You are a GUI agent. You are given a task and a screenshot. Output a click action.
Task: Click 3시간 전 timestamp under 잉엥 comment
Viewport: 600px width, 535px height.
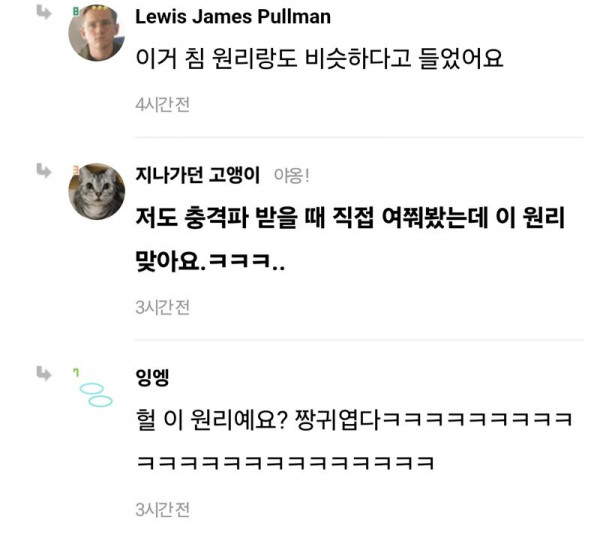click(162, 509)
